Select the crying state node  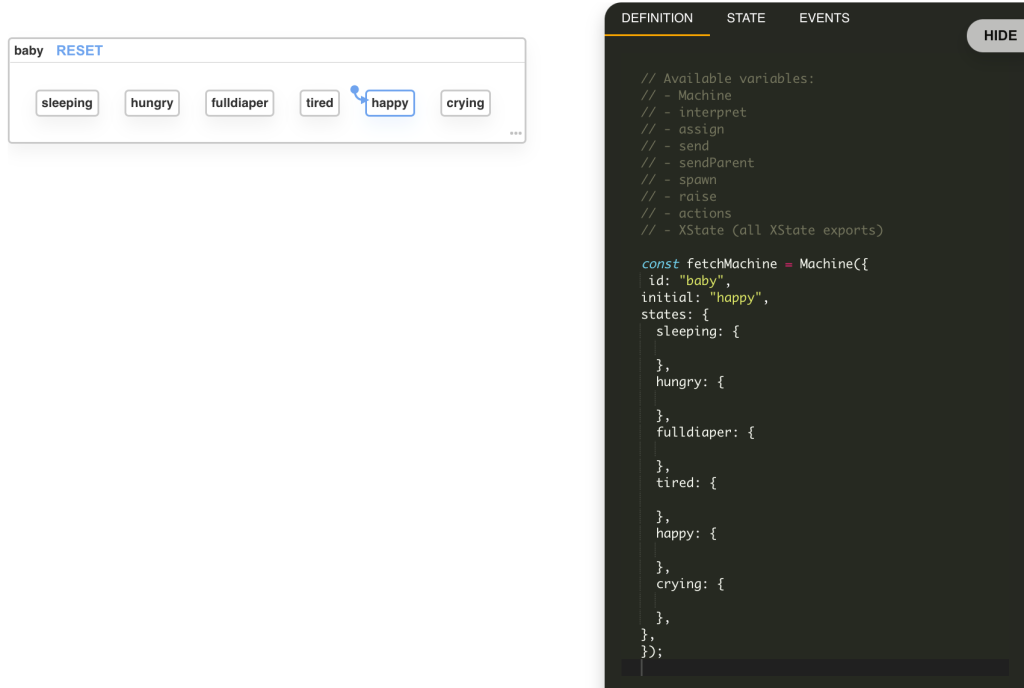point(466,103)
